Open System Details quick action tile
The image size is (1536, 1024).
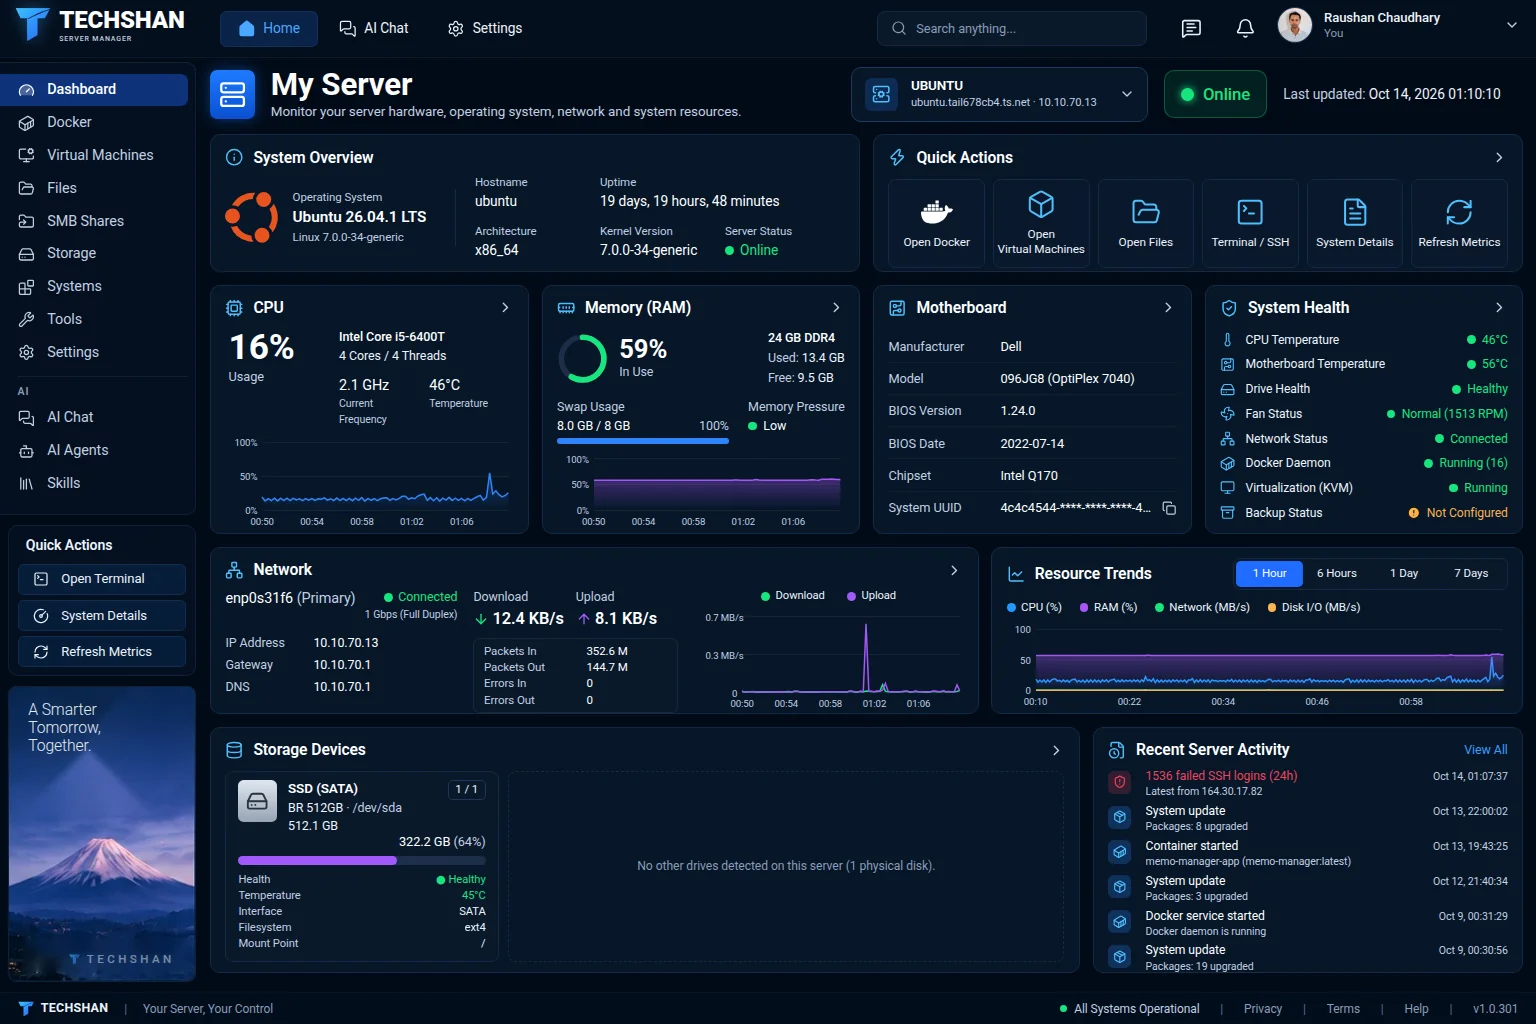click(1354, 223)
